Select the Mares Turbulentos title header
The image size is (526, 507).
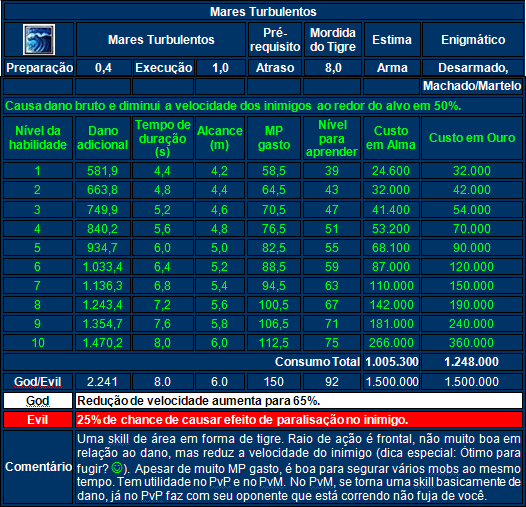click(x=263, y=12)
